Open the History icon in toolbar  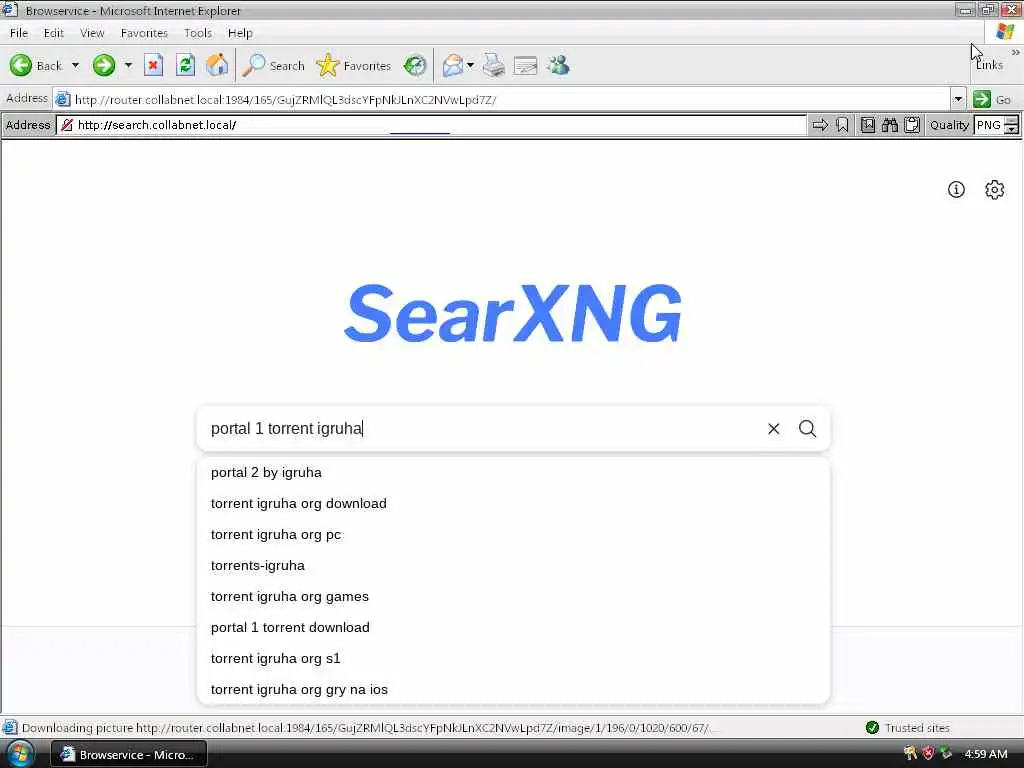[415, 65]
